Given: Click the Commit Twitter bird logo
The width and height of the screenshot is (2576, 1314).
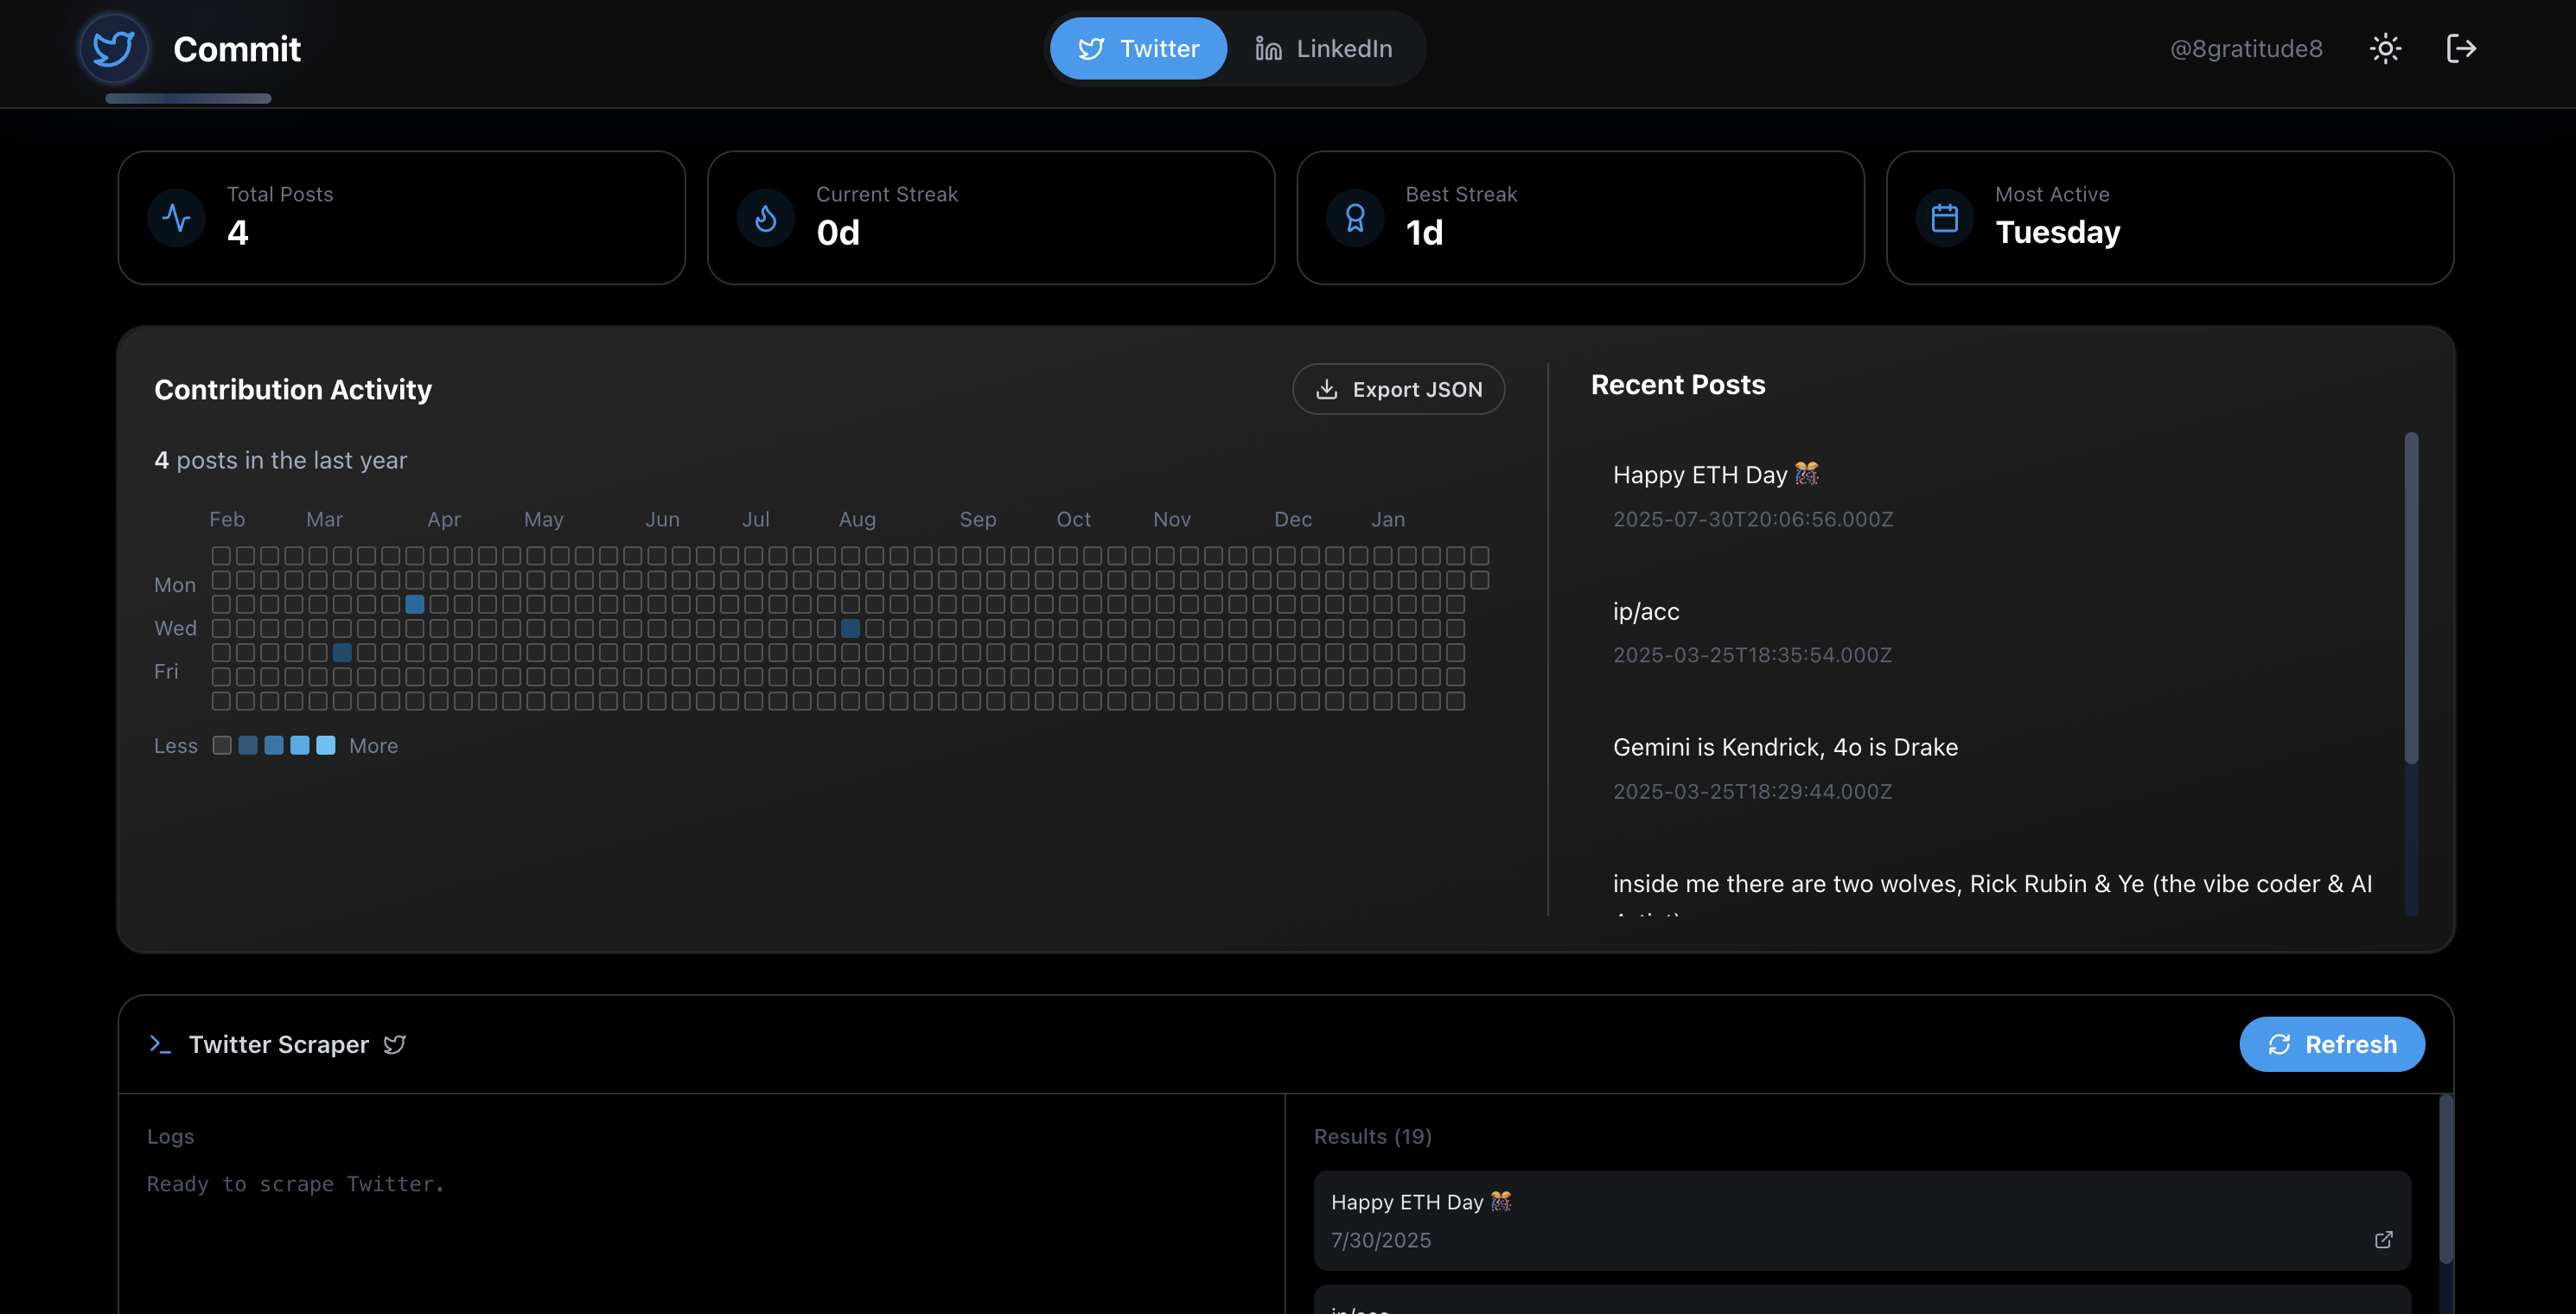Looking at the screenshot, I should pos(113,47).
